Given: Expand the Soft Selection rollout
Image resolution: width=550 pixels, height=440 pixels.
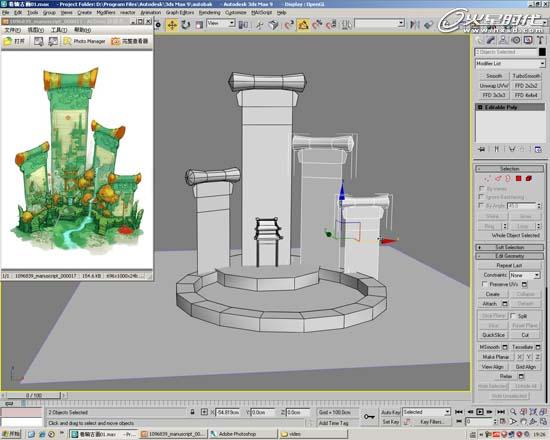Looking at the screenshot, I should pyautogui.click(x=509, y=247).
